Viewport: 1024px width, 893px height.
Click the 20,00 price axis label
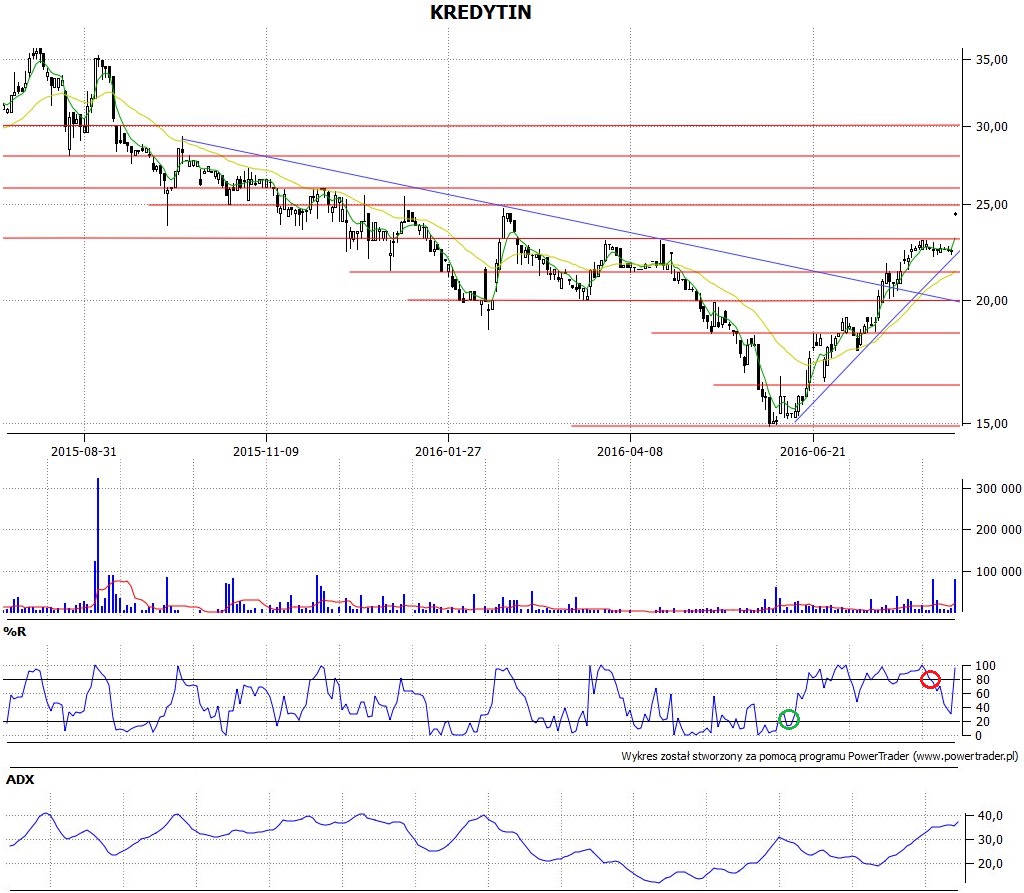[991, 300]
